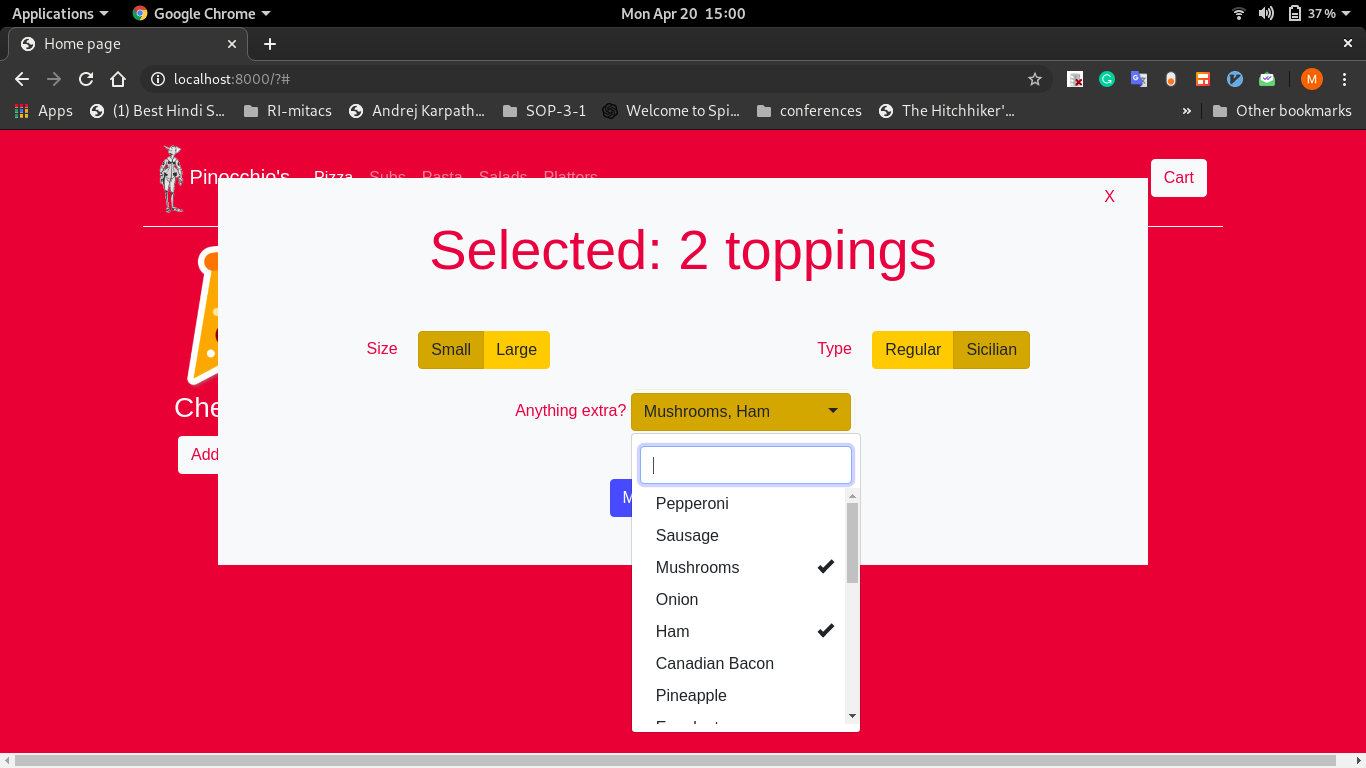Collapse the 'Mushrooms, Ham' toppings dropdown

pyautogui.click(x=740, y=412)
